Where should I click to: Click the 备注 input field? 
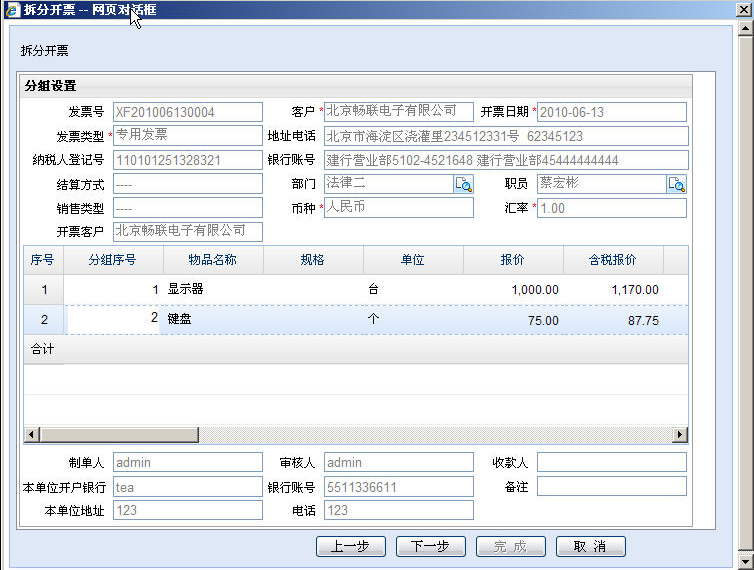coord(611,486)
